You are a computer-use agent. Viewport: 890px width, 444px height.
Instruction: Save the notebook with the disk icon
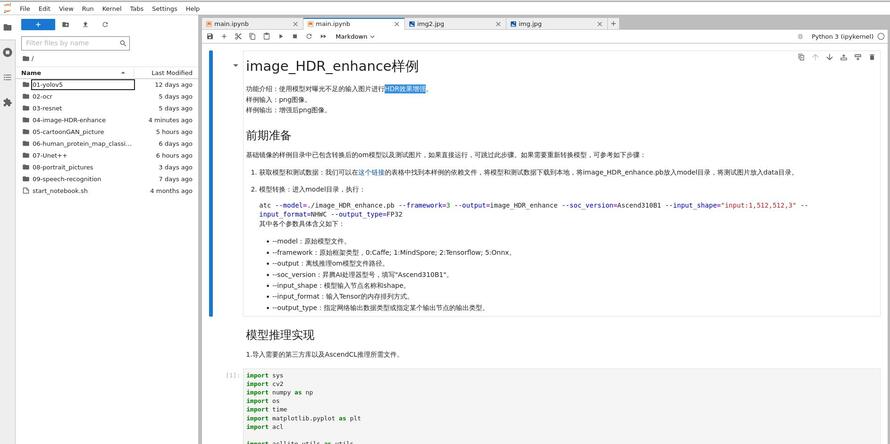coord(210,37)
